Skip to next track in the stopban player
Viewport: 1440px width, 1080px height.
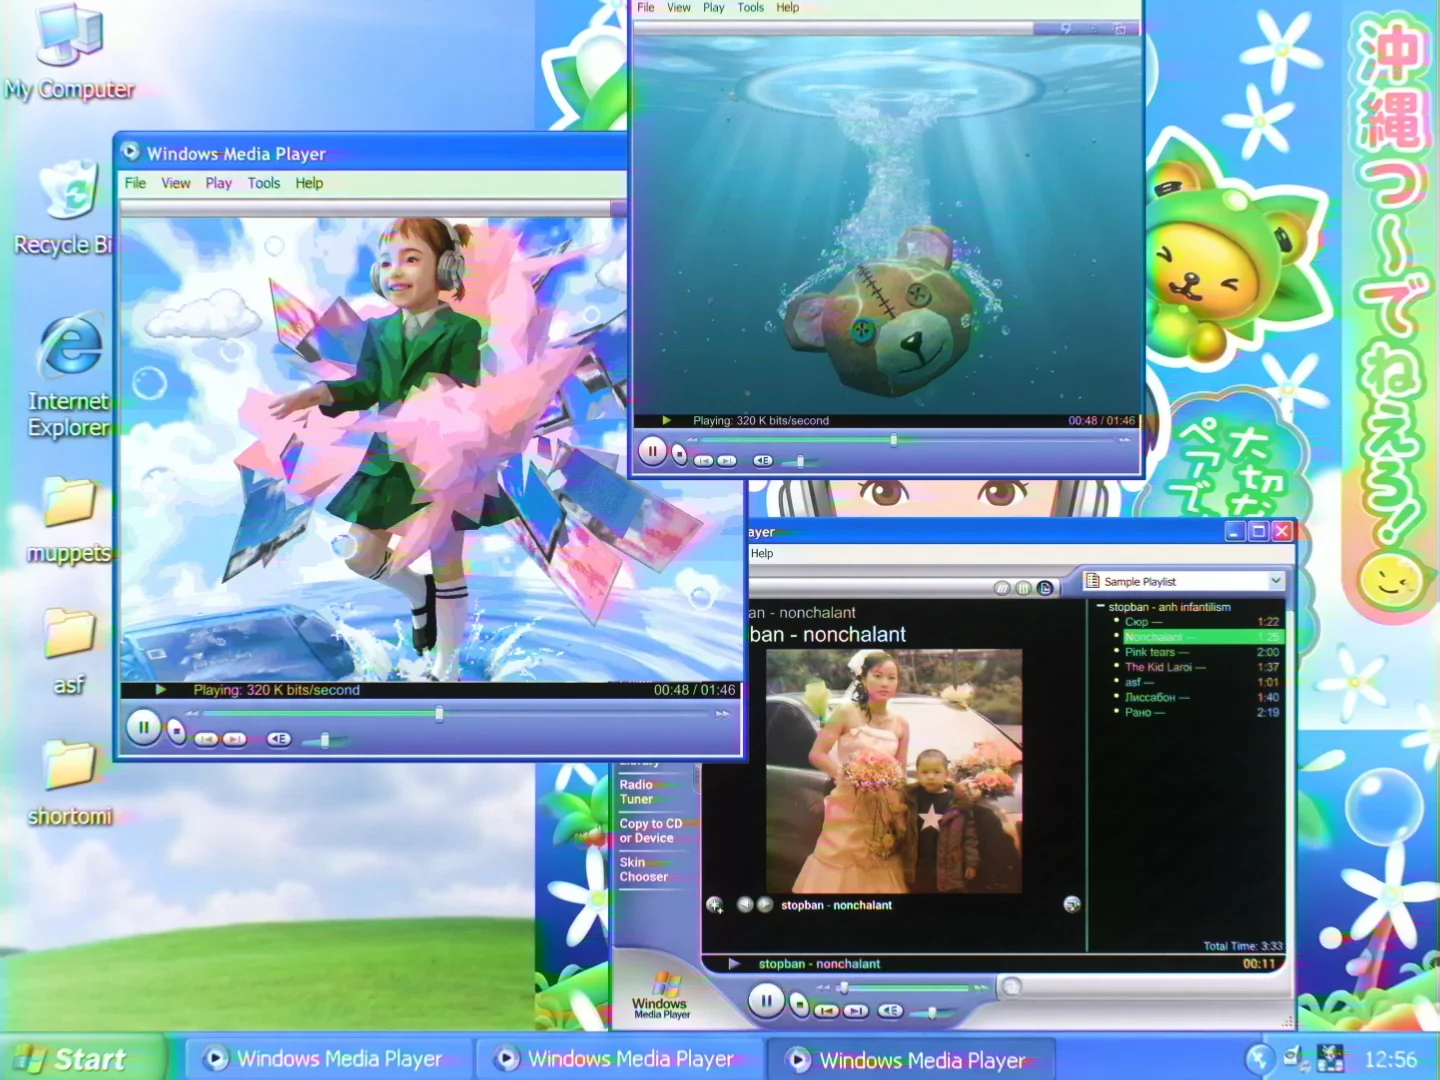pyautogui.click(x=856, y=1011)
